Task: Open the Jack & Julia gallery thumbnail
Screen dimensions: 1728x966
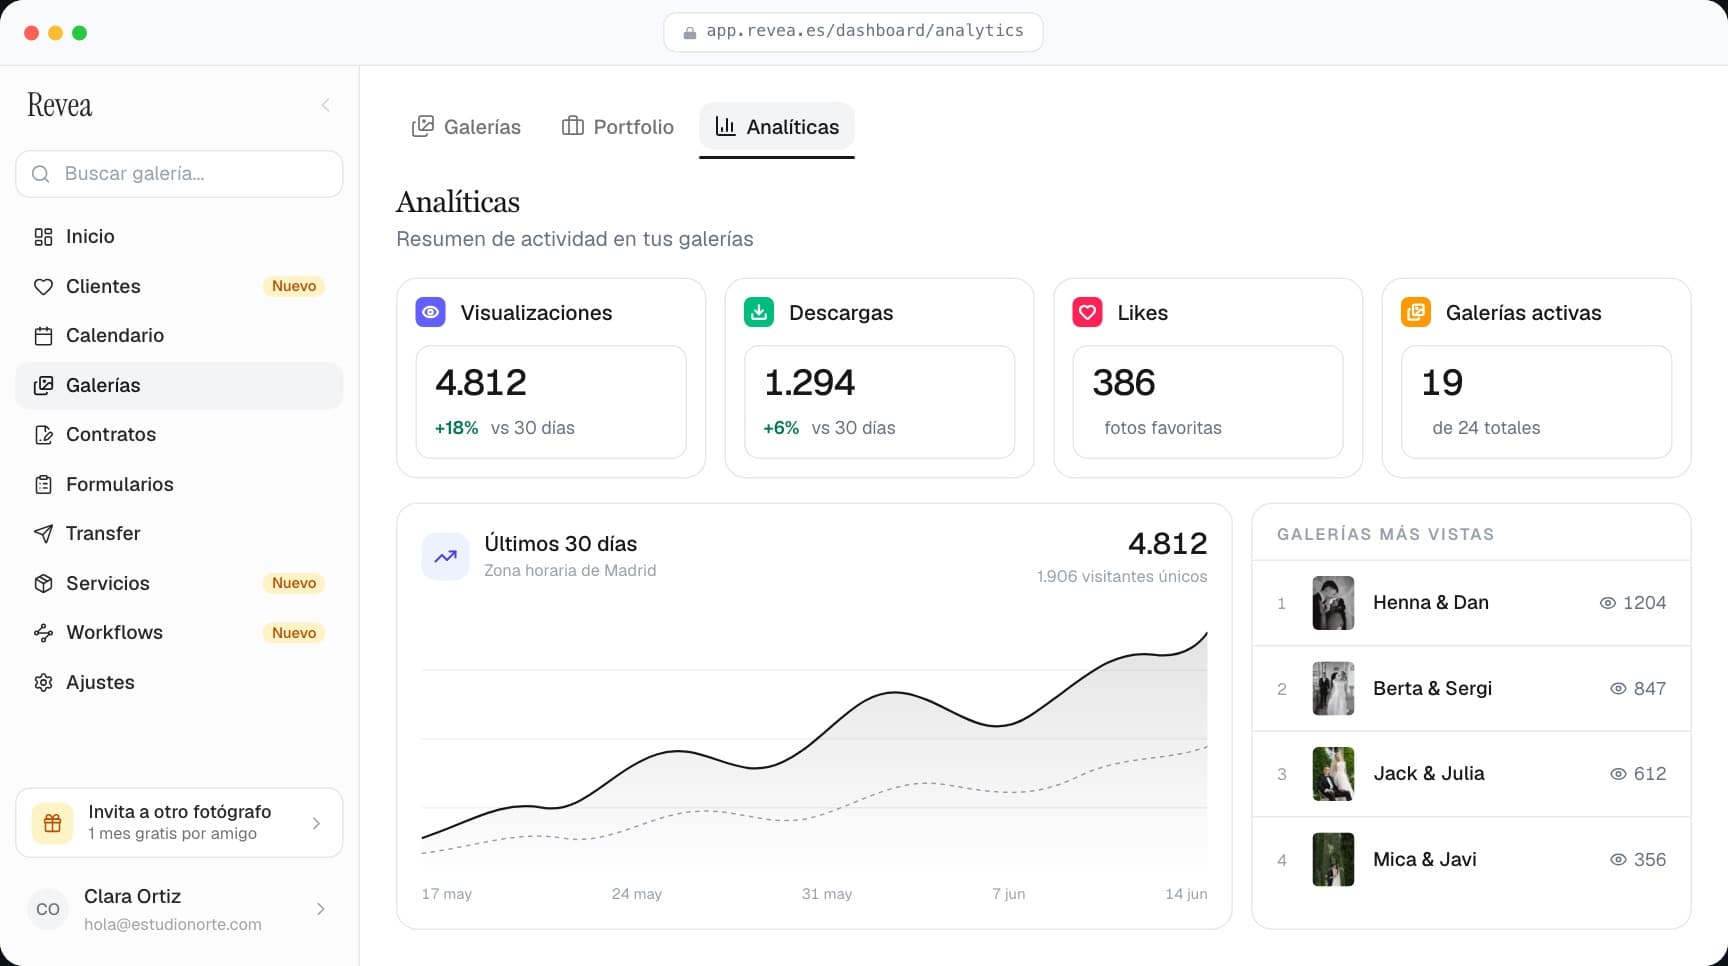Action: point(1333,774)
